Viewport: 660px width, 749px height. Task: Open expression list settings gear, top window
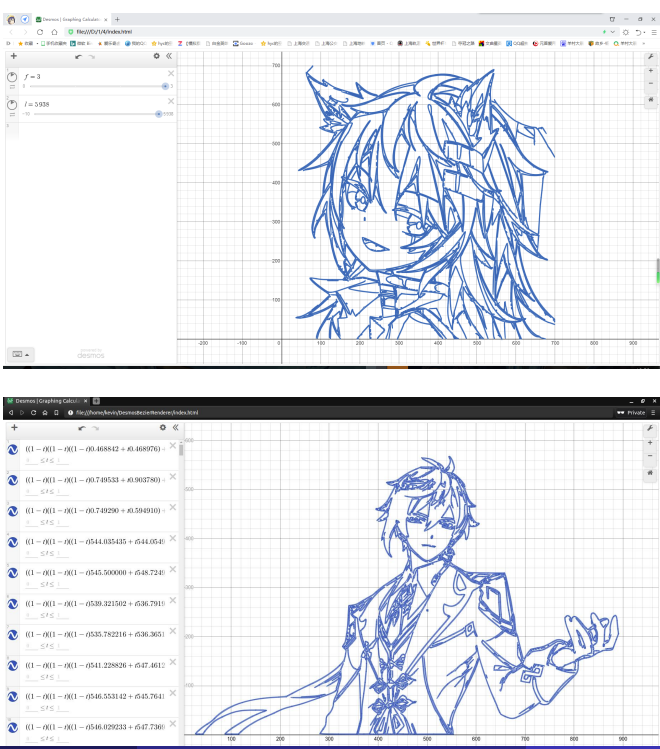157,56
